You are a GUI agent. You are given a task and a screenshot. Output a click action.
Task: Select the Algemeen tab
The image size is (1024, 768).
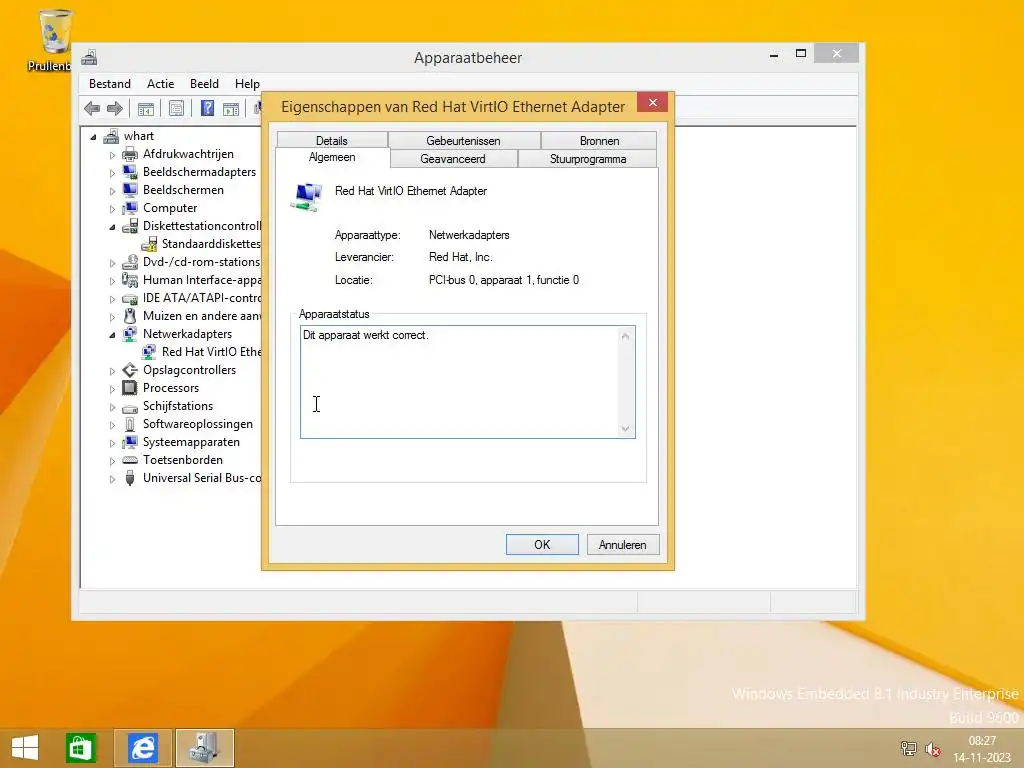(x=332, y=157)
